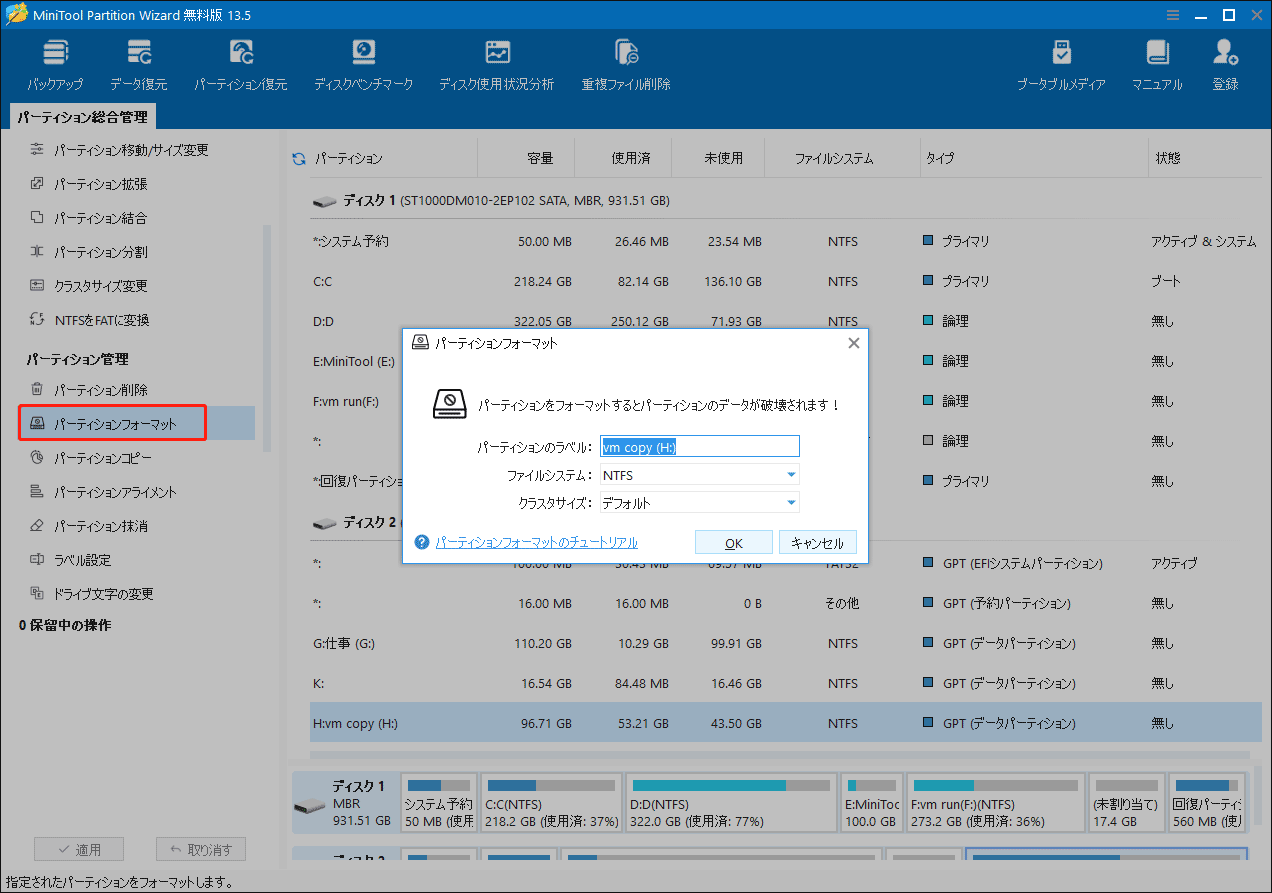This screenshot has width=1272, height=893.
Task: Click the 登録 registration icon
Action: click(x=1225, y=60)
